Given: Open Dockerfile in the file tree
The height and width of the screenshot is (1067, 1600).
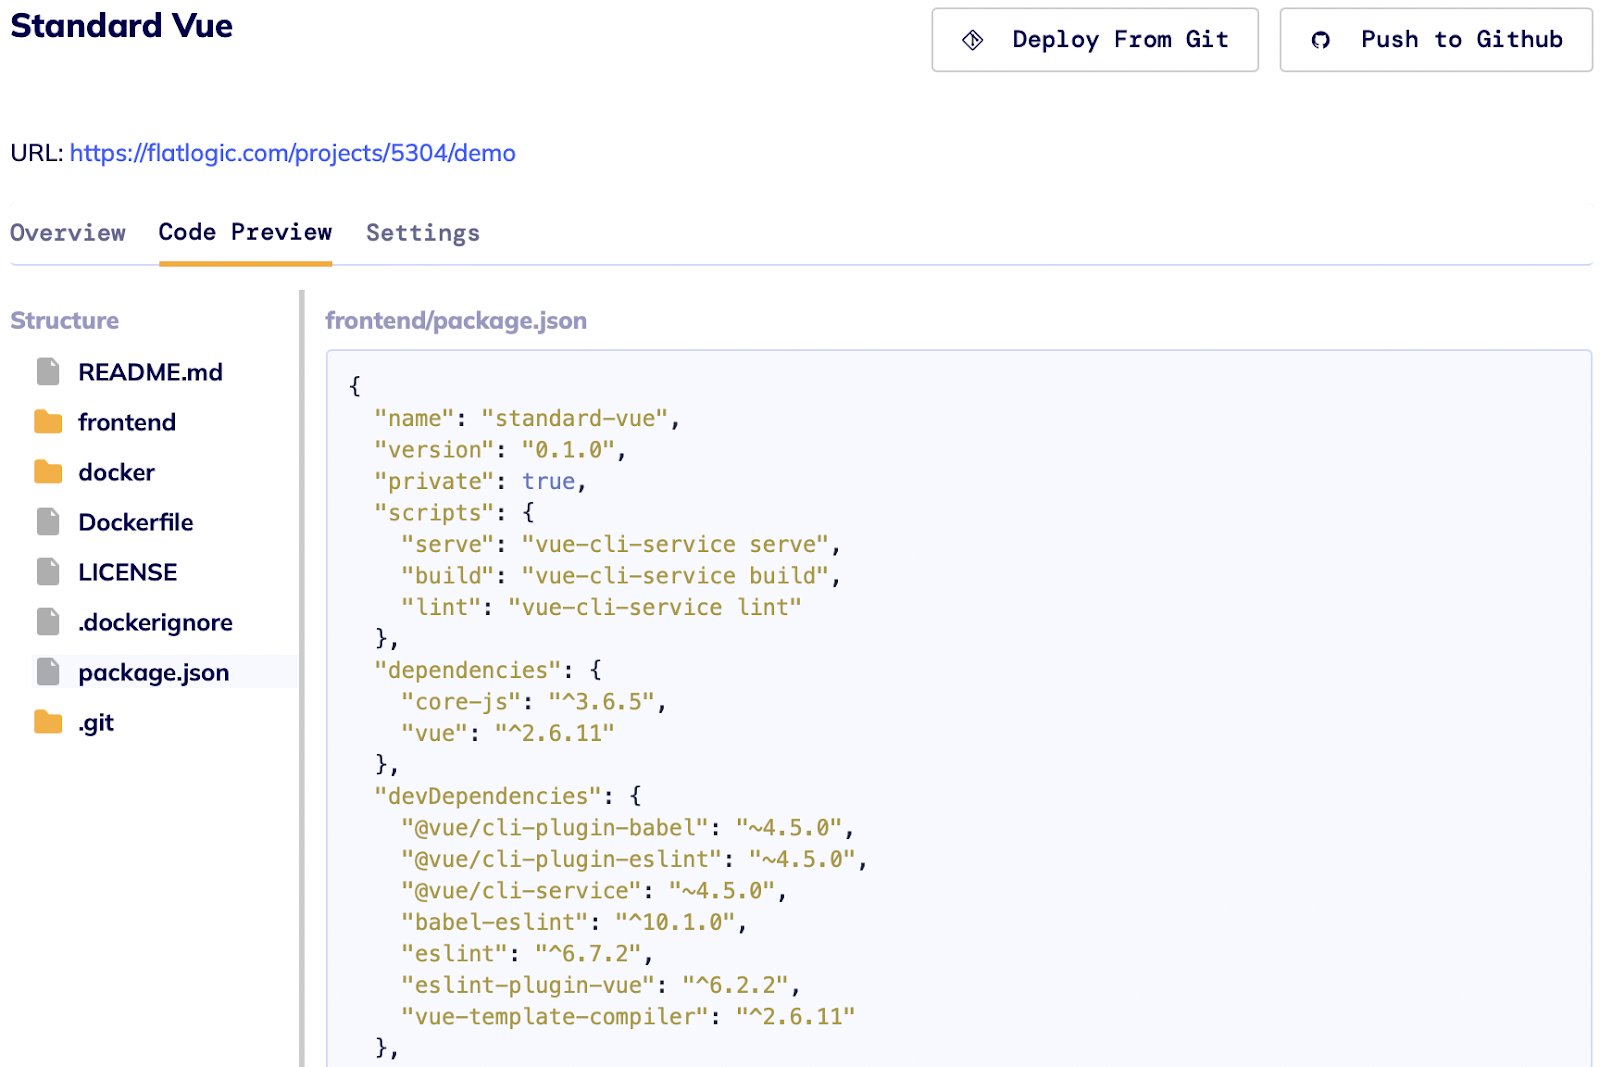Looking at the screenshot, I should coord(136,522).
